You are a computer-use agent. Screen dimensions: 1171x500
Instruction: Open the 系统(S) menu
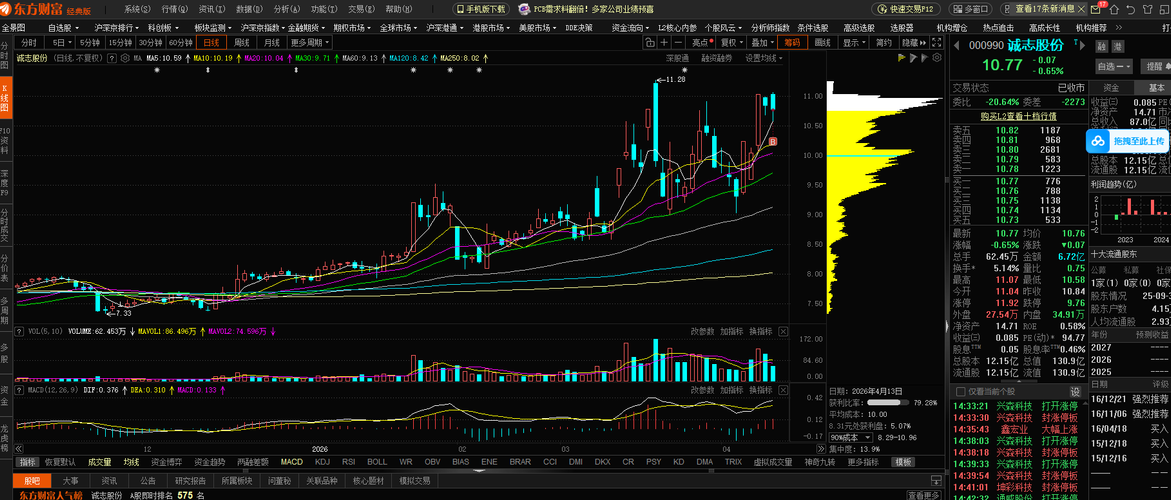click(x=137, y=10)
